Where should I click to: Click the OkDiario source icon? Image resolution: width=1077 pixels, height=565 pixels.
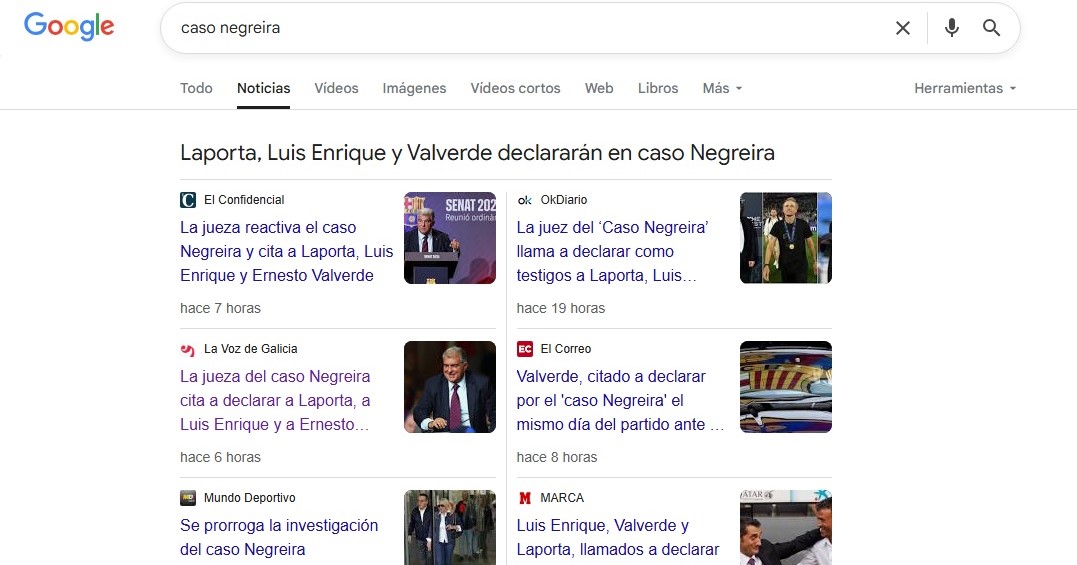pos(525,200)
